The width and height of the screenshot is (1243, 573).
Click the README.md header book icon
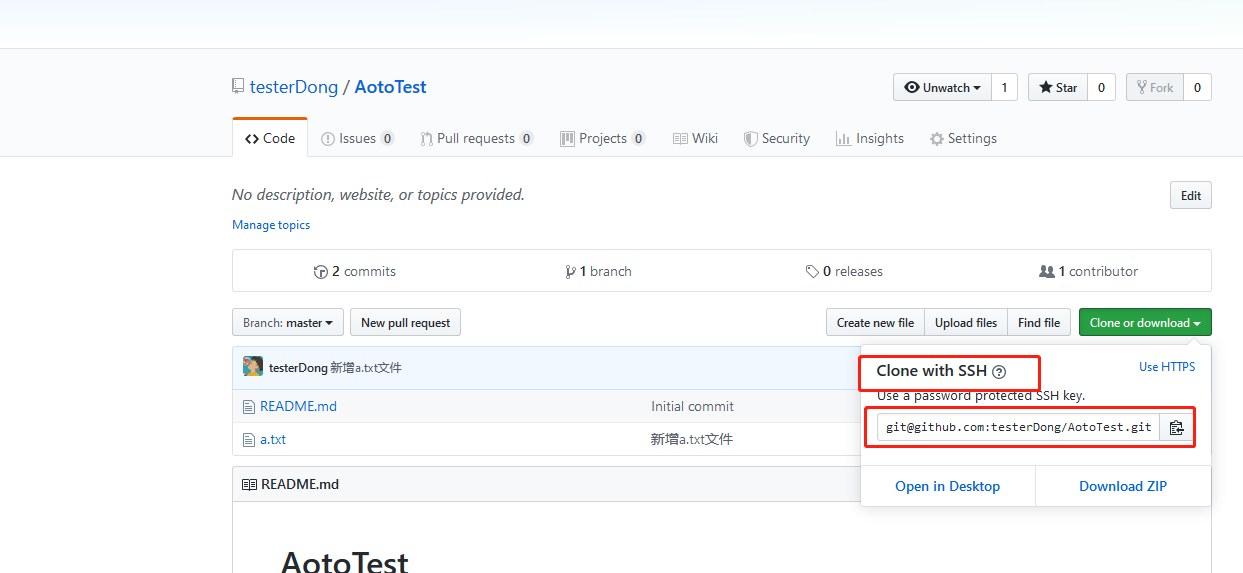click(x=249, y=484)
